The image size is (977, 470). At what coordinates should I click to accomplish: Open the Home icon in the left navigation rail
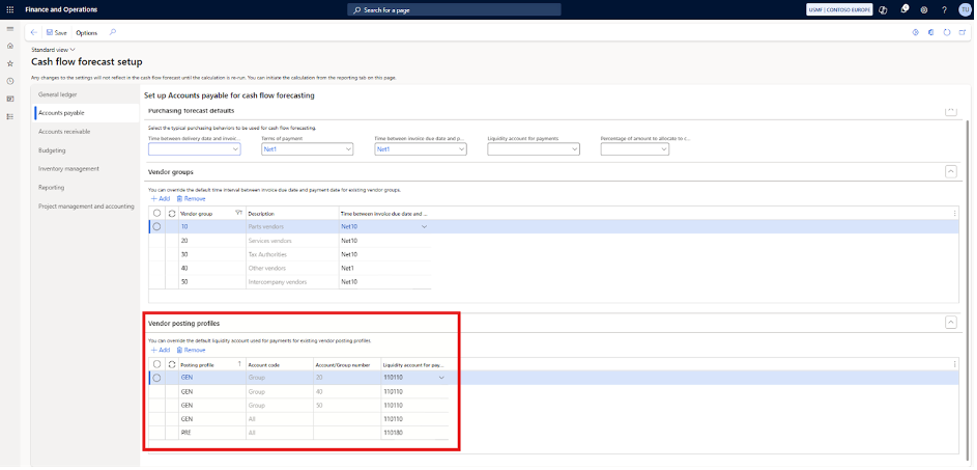coord(10,46)
